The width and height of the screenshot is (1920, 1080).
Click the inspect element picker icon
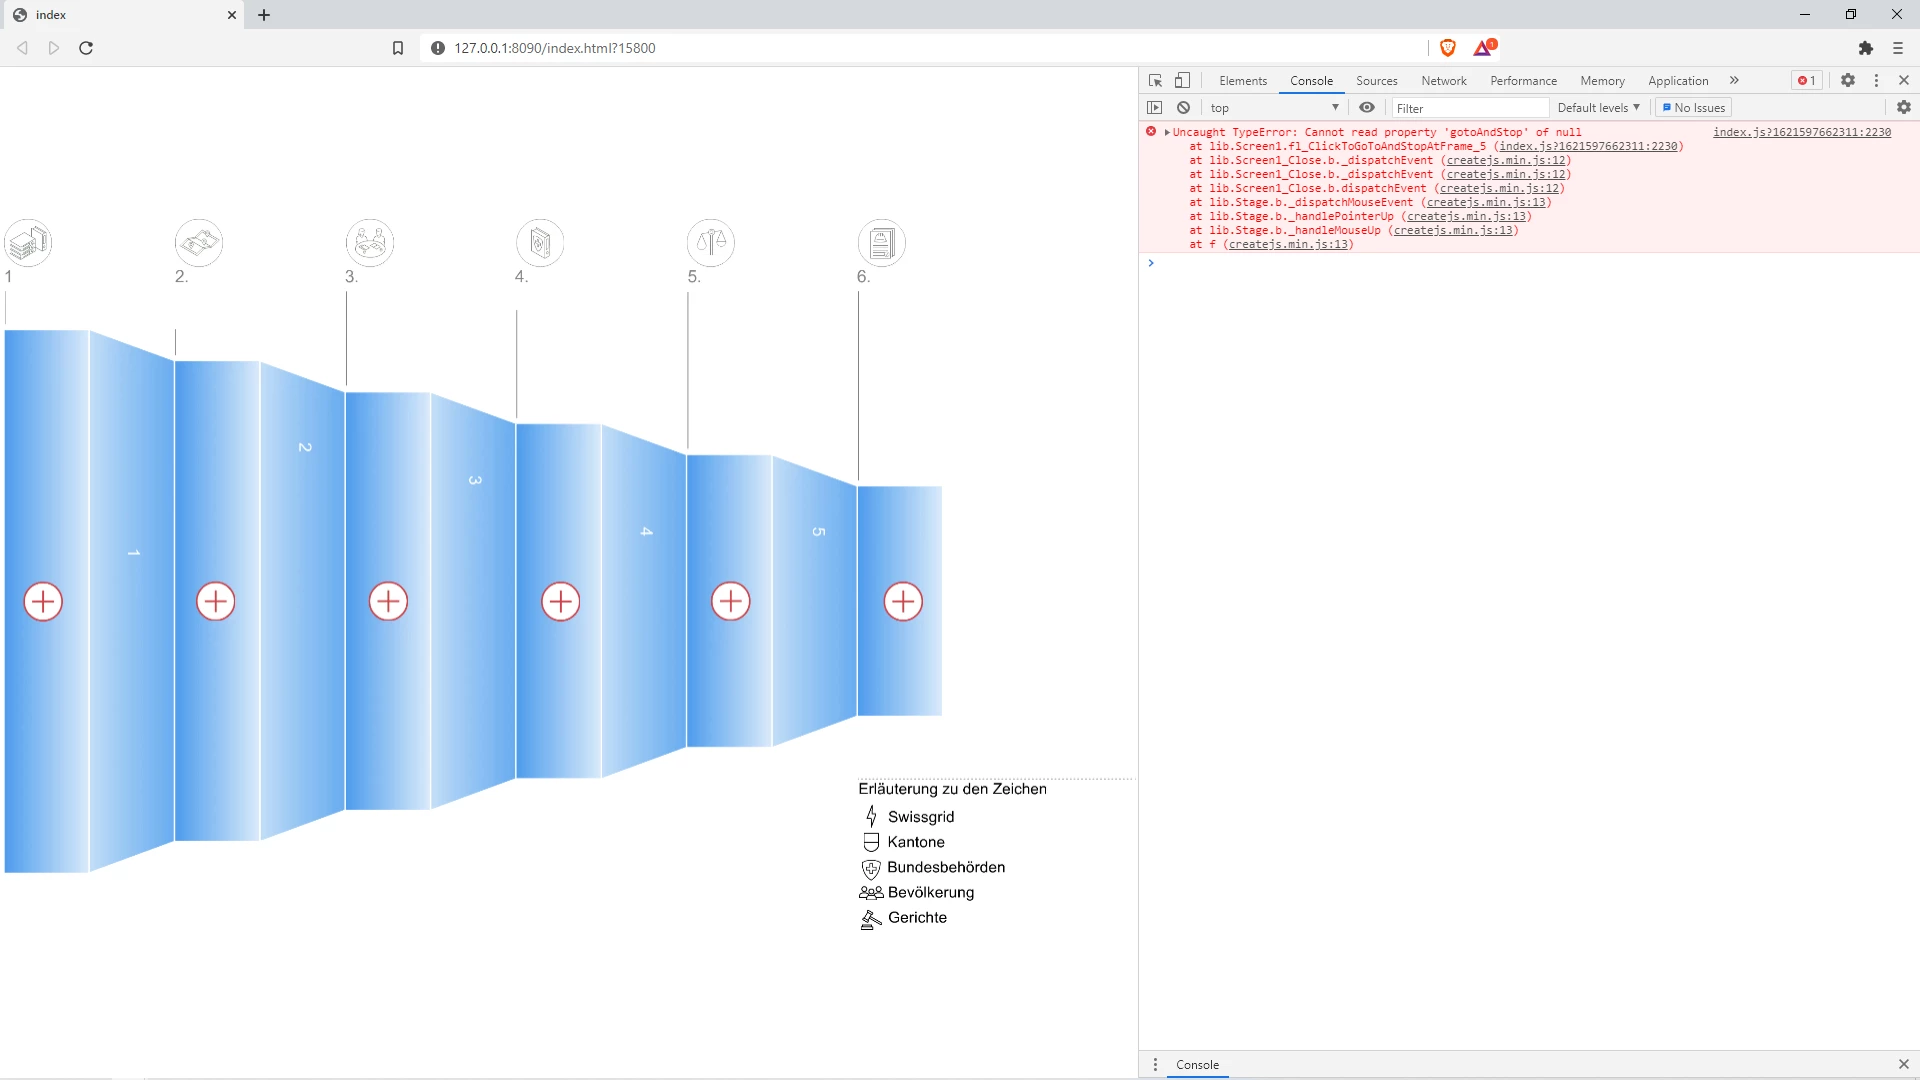[x=1155, y=80]
